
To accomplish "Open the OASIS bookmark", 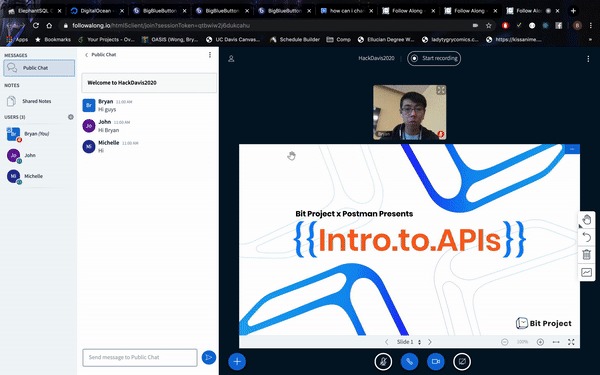I will pyautogui.click(x=170, y=39).
